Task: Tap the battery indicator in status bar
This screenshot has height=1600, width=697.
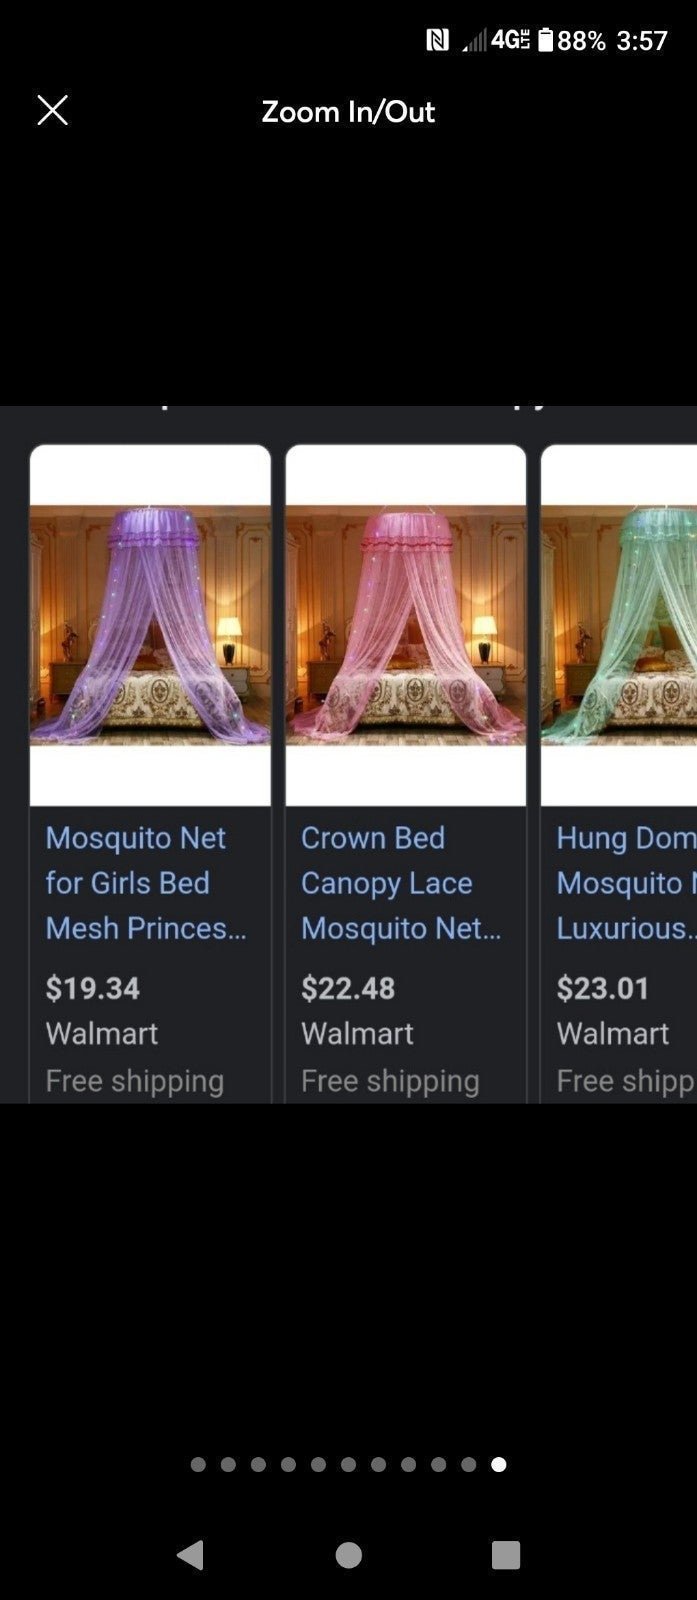Action: point(545,40)
